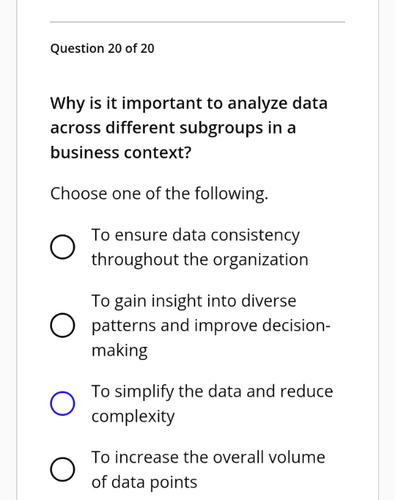The image size is (395, 500).
Task: Click the 'Question 20 of 20' heading
Action: coord(102,49)
